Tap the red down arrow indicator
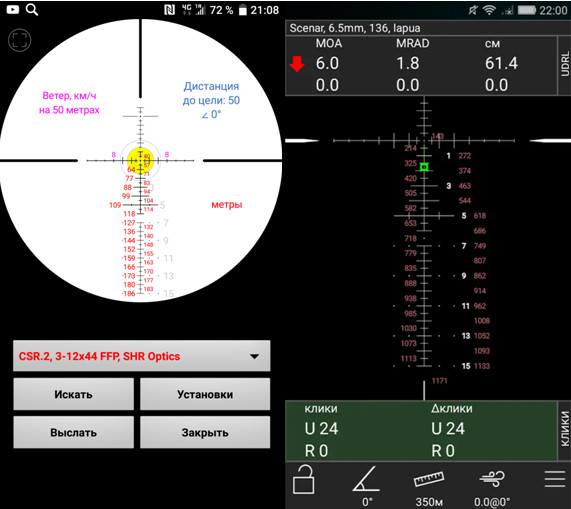This screenshot has height=509, width=571. [x=297, y=64]
